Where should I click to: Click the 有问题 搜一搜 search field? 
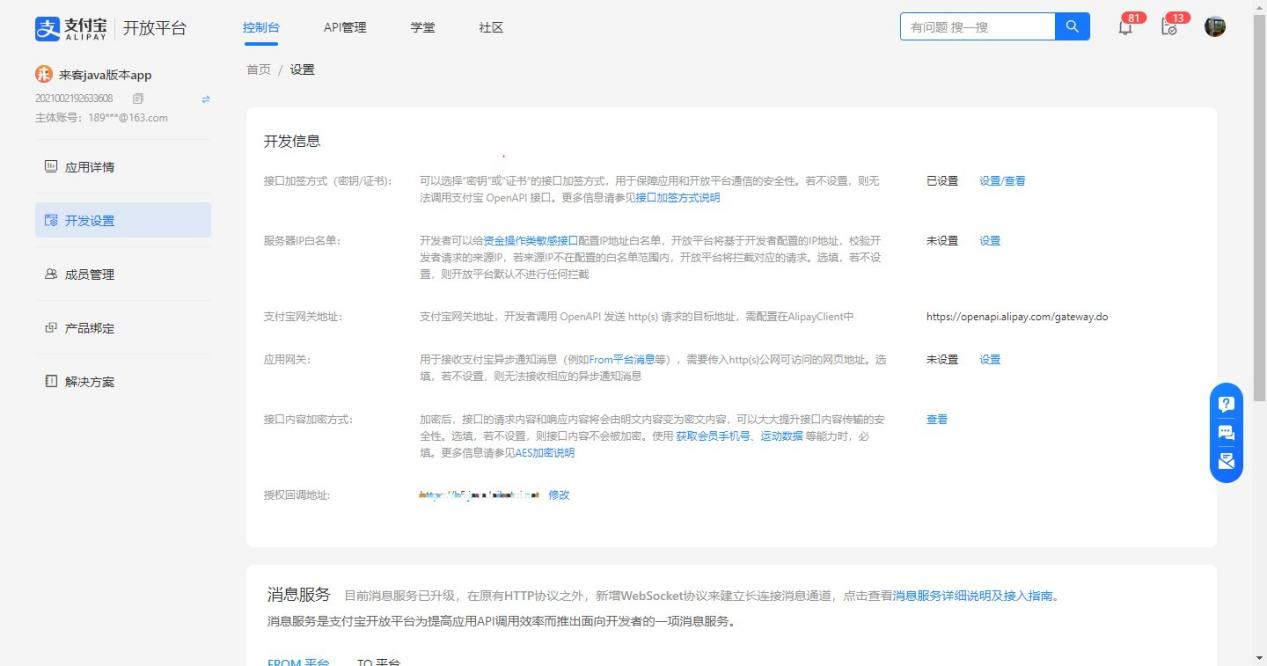(x=977, y=27)
